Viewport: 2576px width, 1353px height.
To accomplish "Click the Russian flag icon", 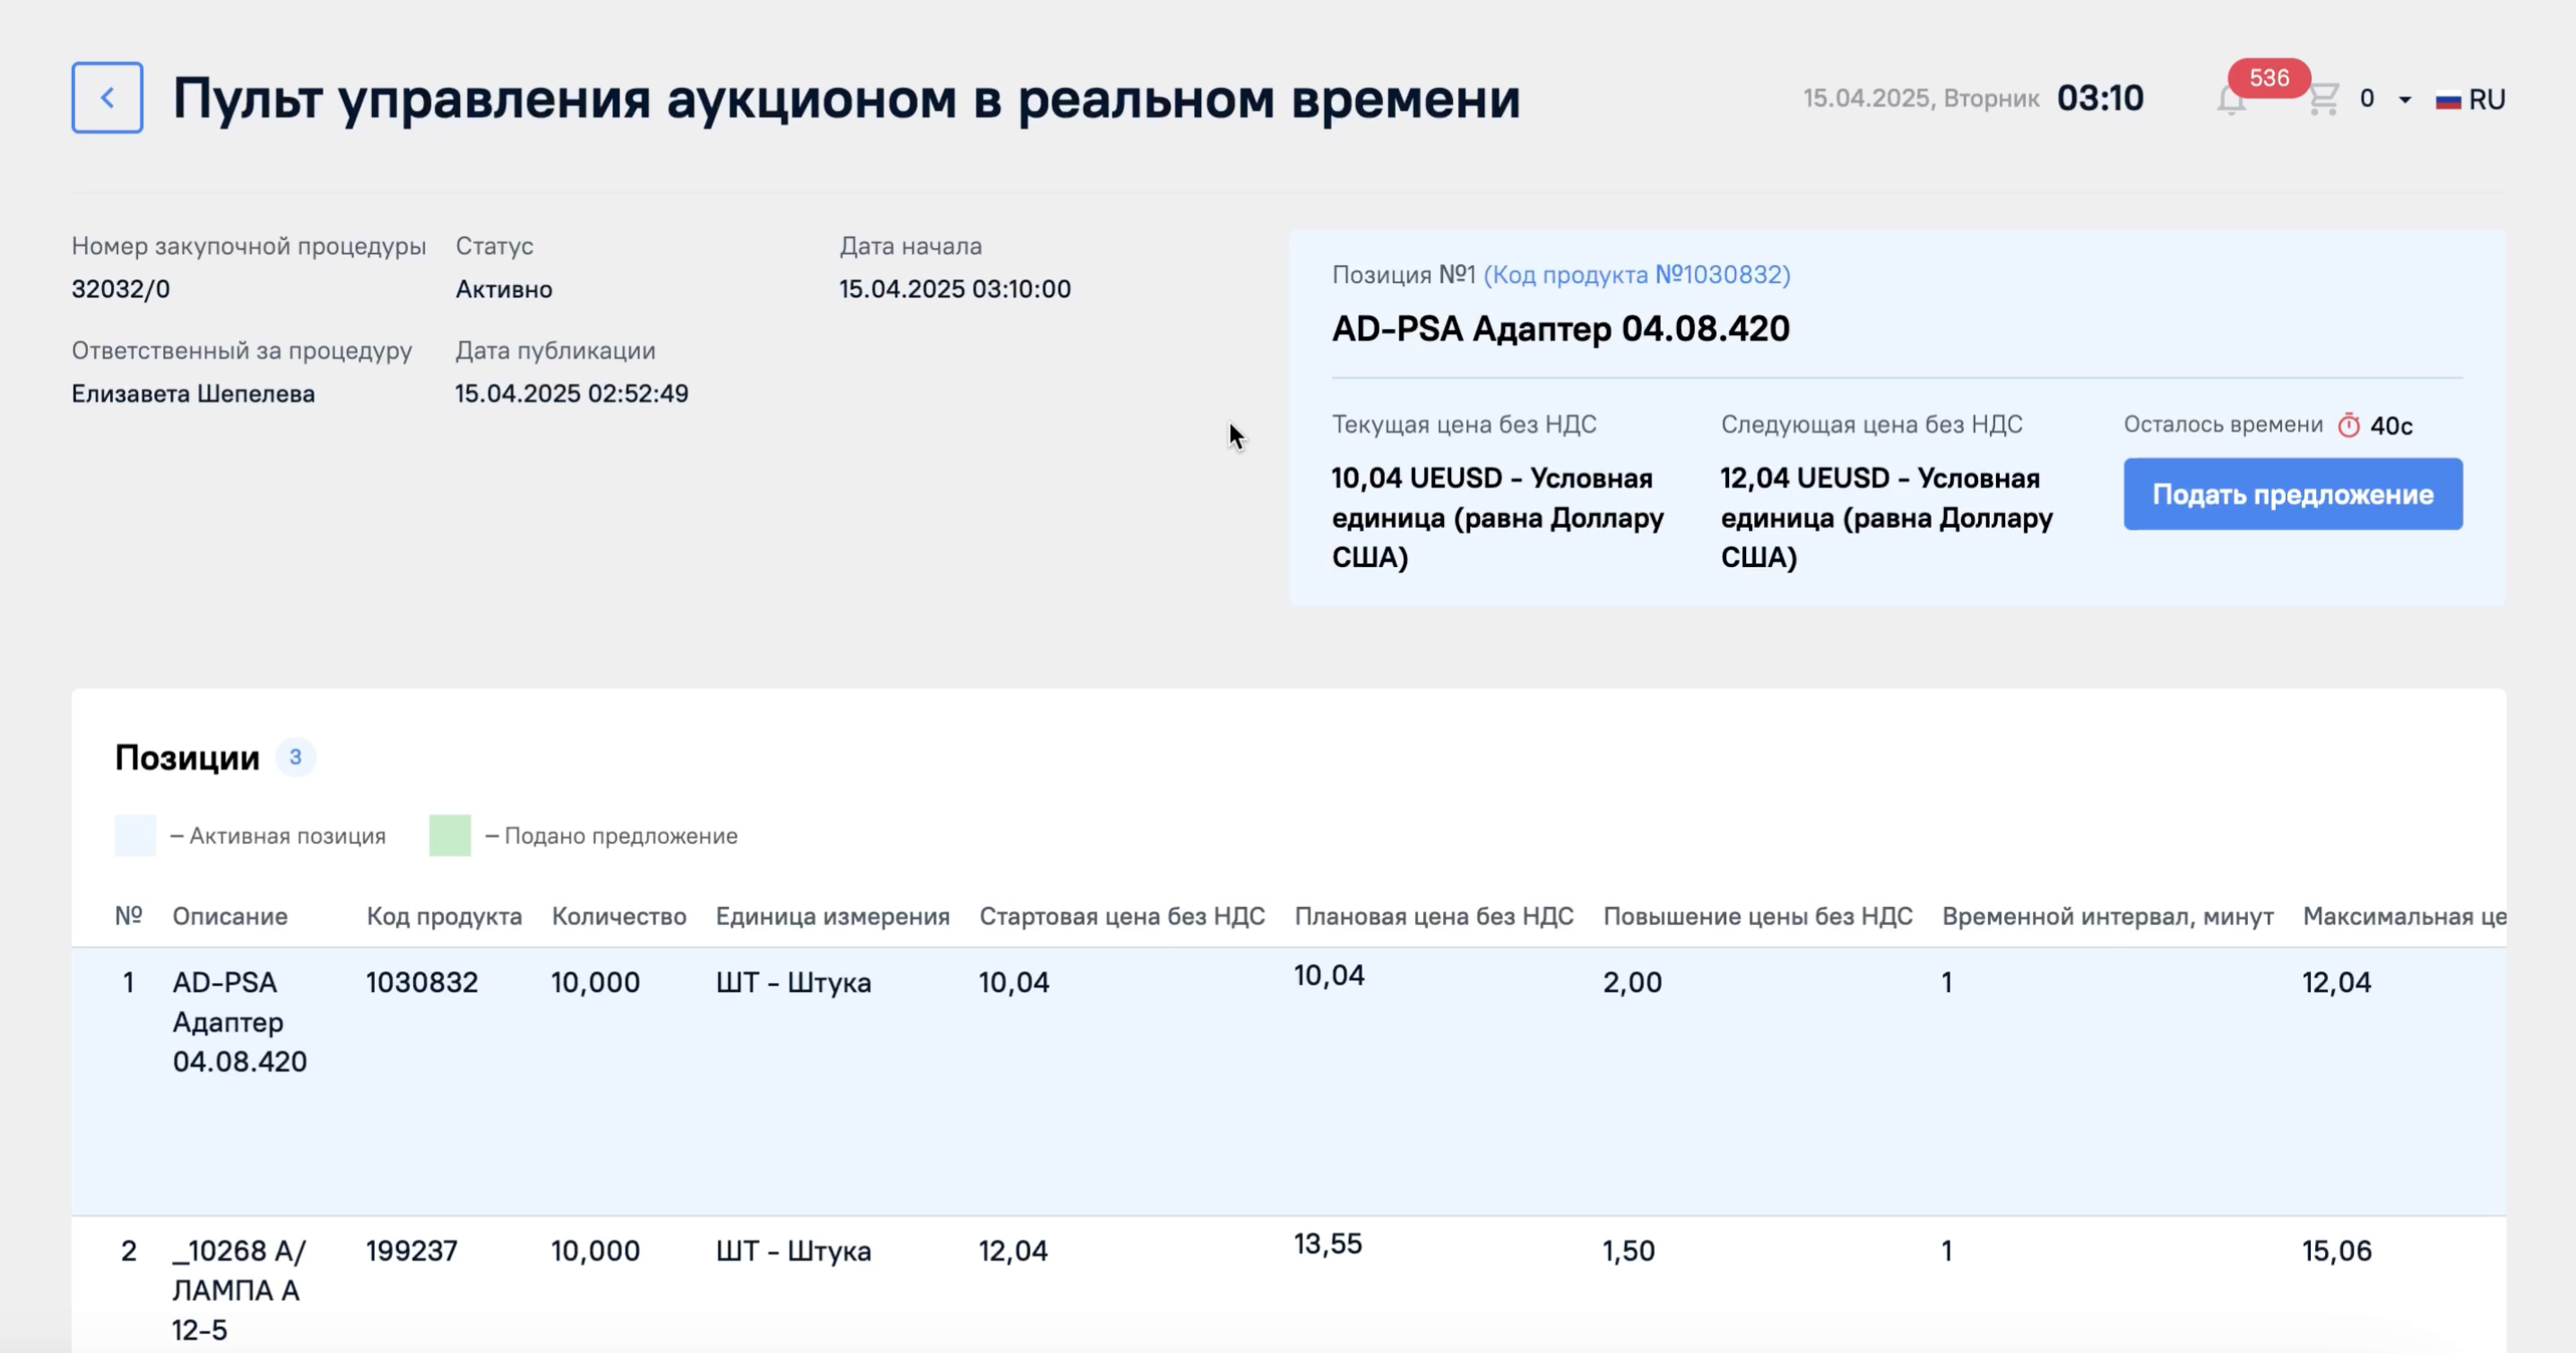I will click(x=2448, y=100).
